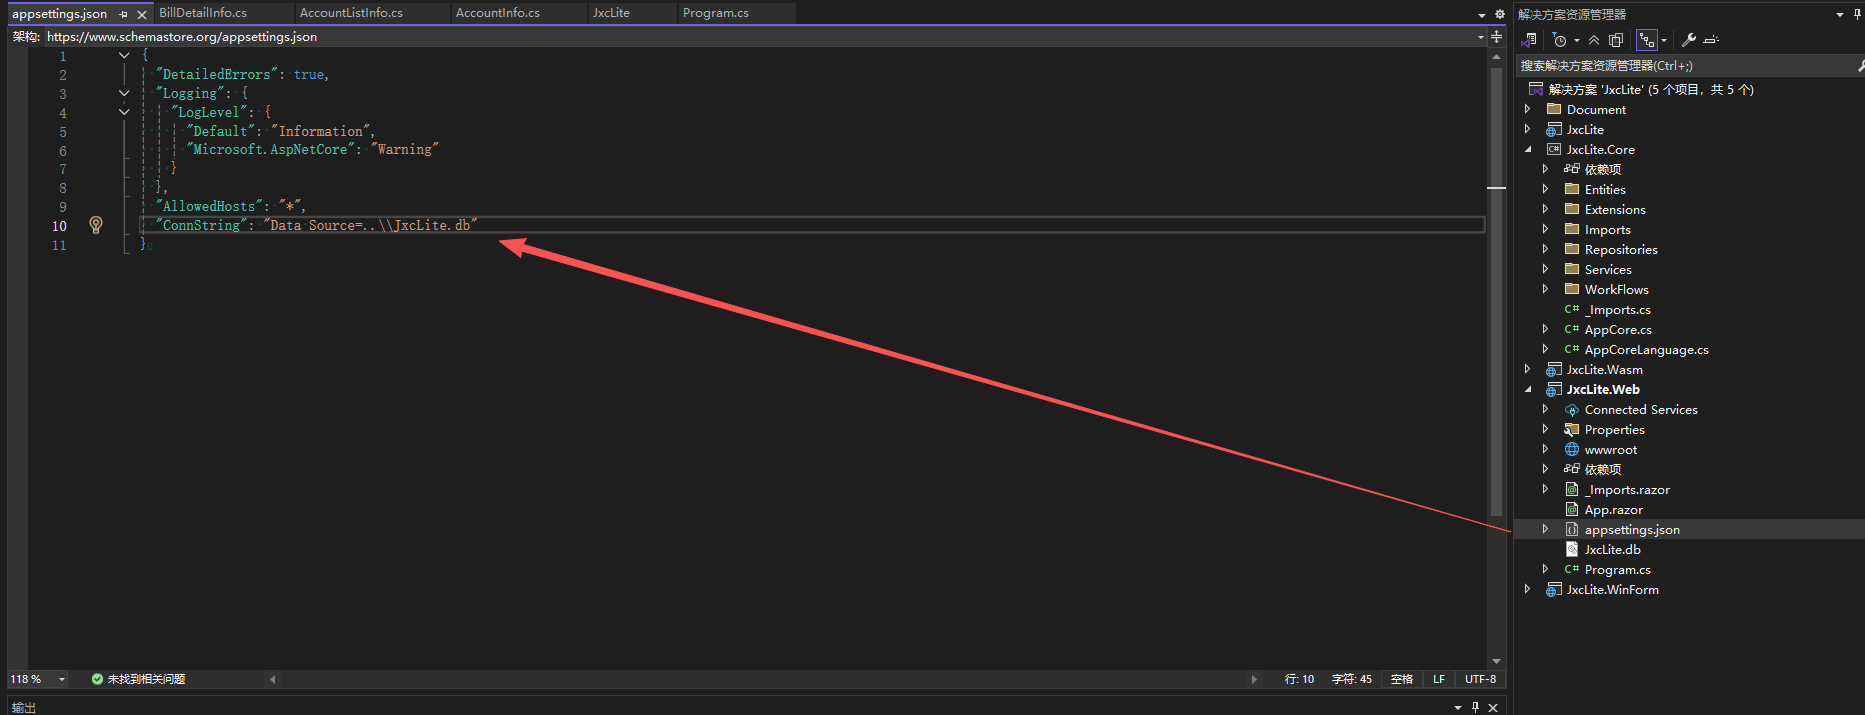The height and width of the screenshot is (715, 1865).
Task: Select AppCoreLanguage.cs file
Action: click(x=1646, y=349)
